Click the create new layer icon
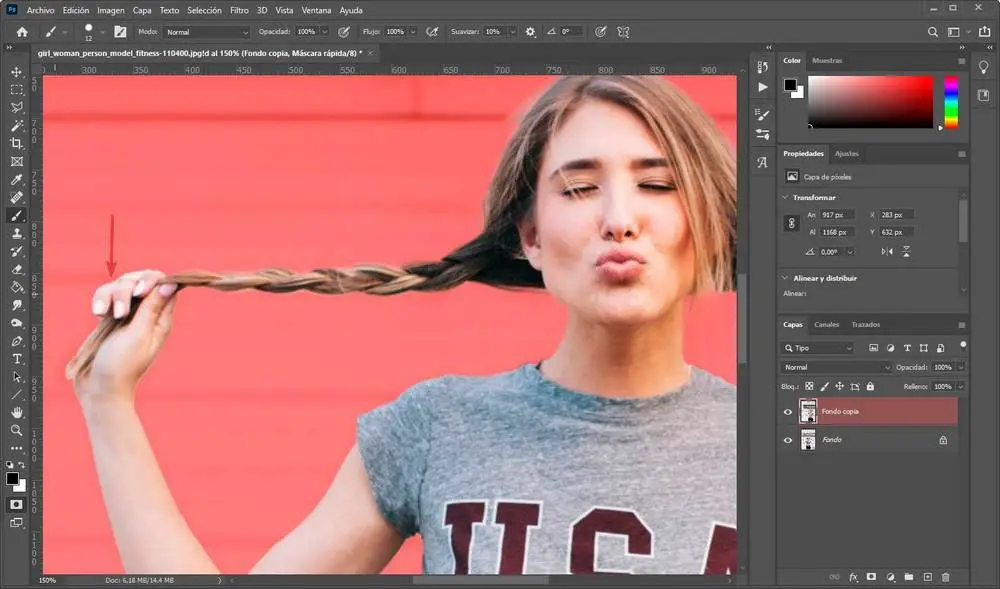 927,577
